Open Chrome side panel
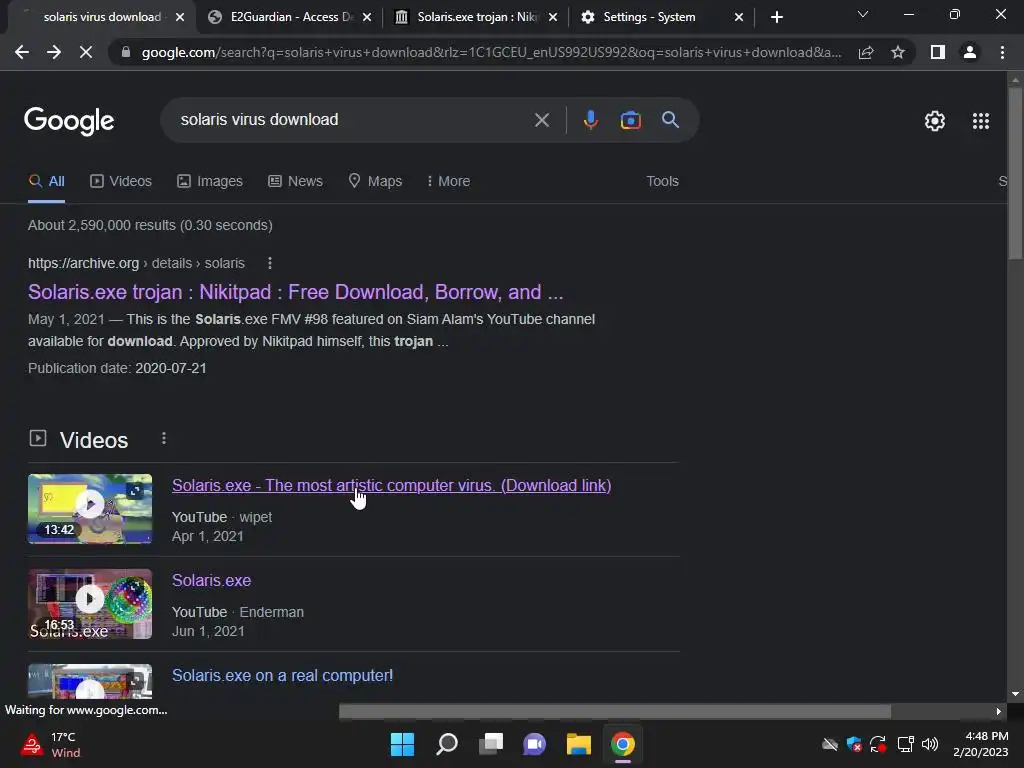This screenshot has height=768, width=1024. tap(938, 52)
